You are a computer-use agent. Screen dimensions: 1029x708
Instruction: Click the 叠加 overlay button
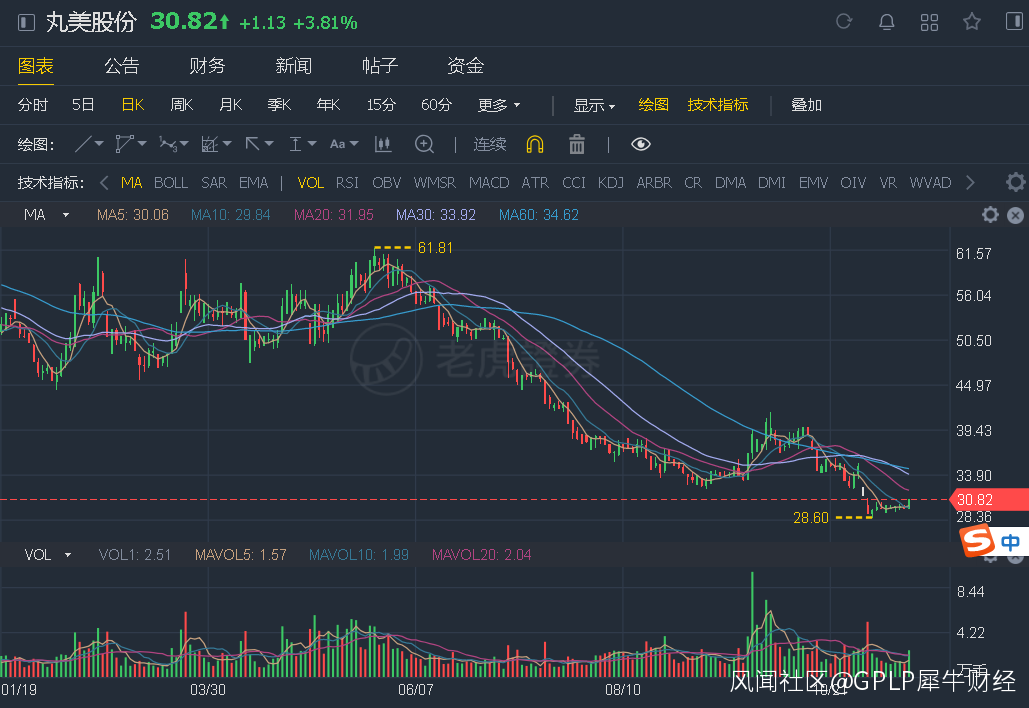806,105
